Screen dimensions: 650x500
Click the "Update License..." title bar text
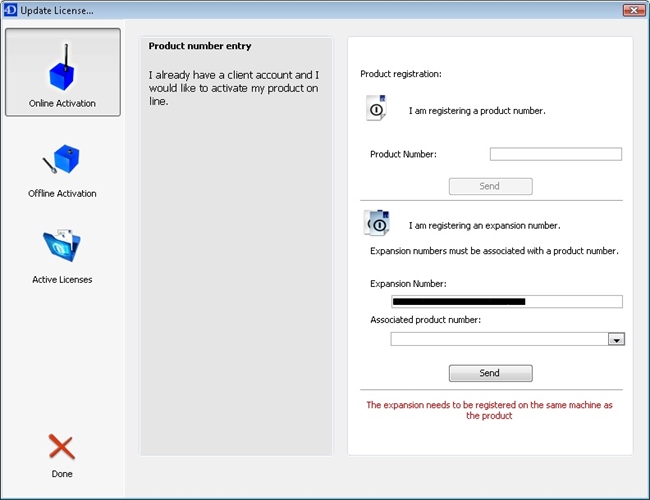pyautogui.click(x=57, y=10)
